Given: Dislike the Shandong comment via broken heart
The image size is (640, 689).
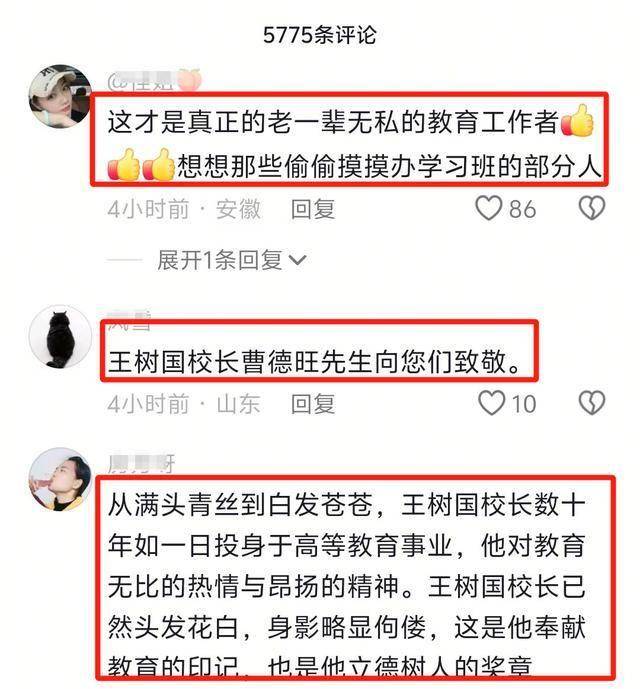Looking at the screenshot, I should [x=592, y=403].
